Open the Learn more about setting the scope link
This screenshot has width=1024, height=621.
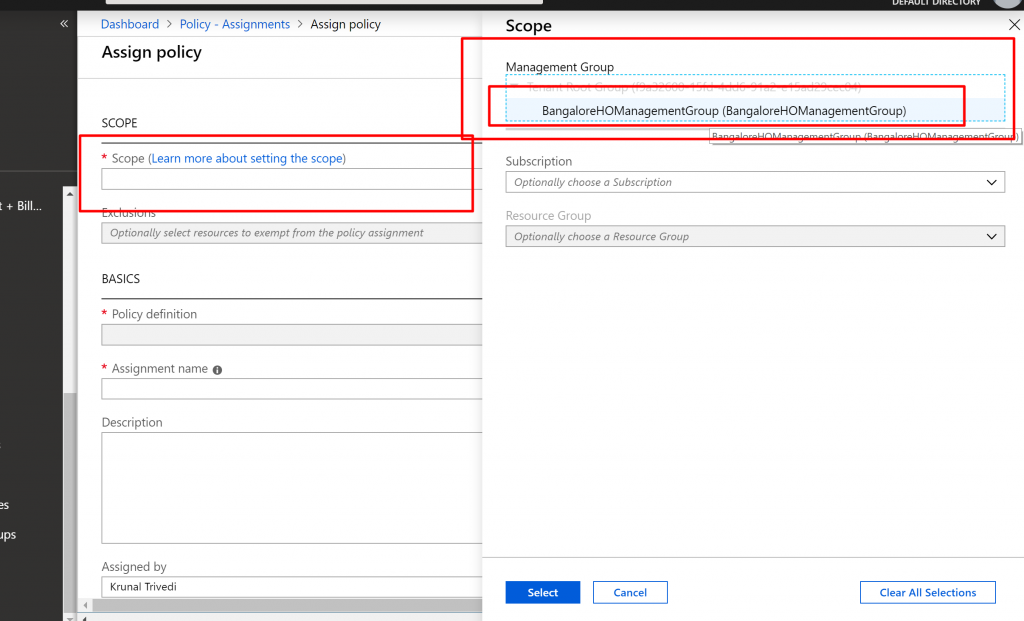[247, 159]
